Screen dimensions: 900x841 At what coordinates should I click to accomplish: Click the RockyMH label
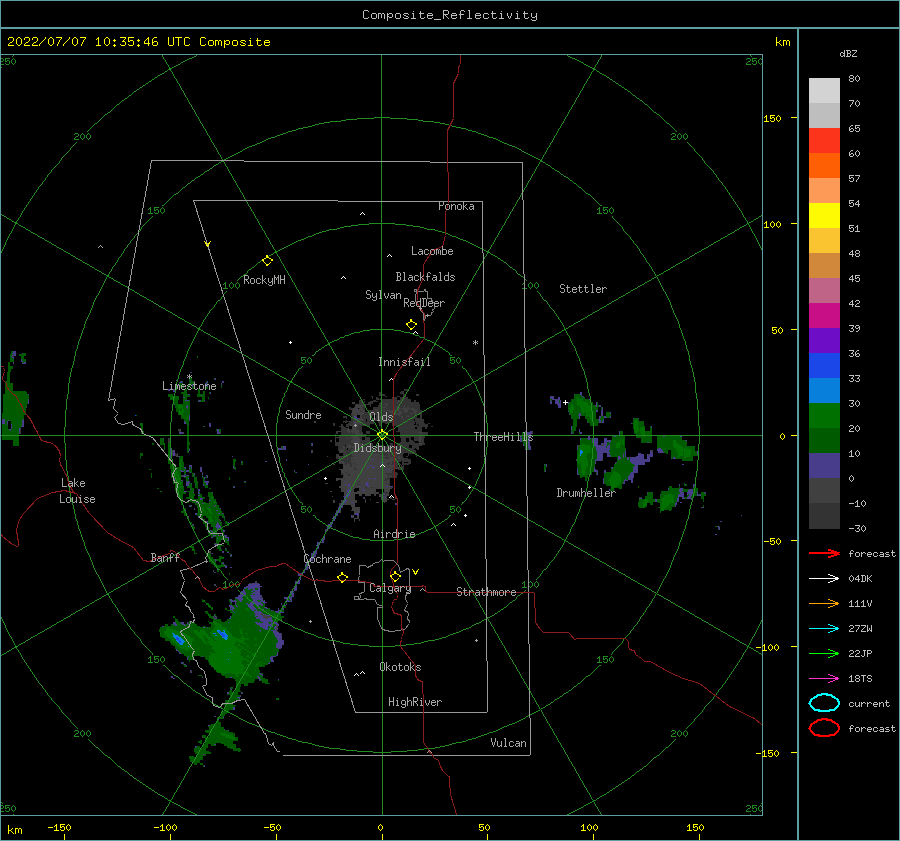pyautogui.click(x=264, y=280)
